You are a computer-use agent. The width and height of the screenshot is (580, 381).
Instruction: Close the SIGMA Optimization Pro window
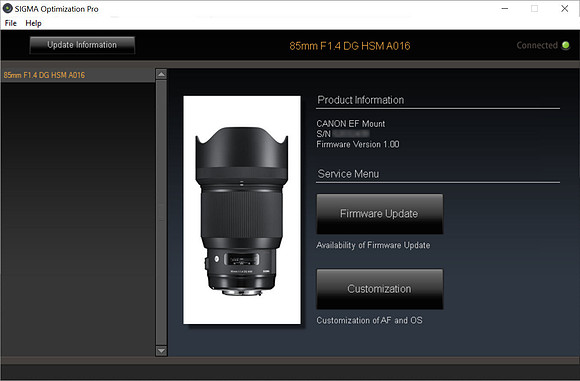point(564,8)
